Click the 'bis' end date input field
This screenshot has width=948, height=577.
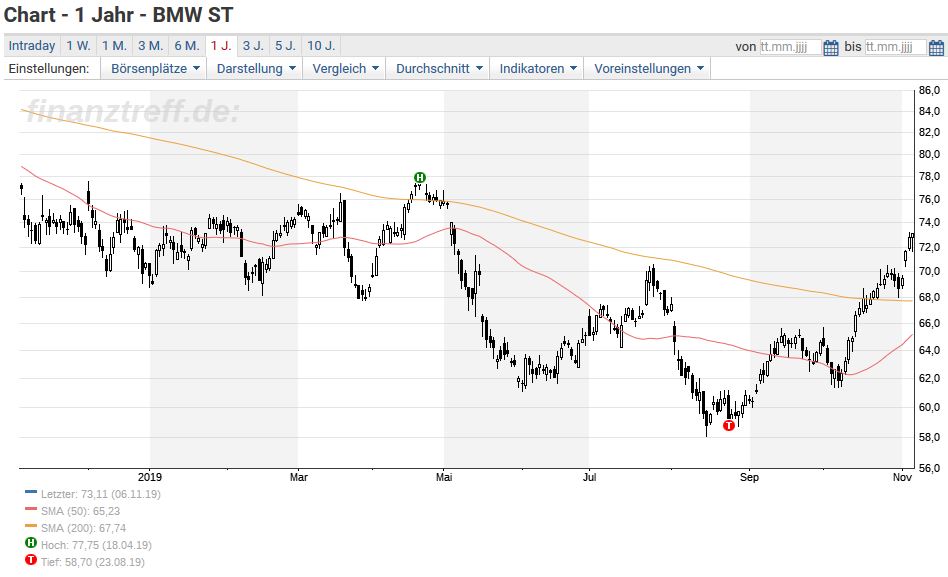(x=895, y=47)
